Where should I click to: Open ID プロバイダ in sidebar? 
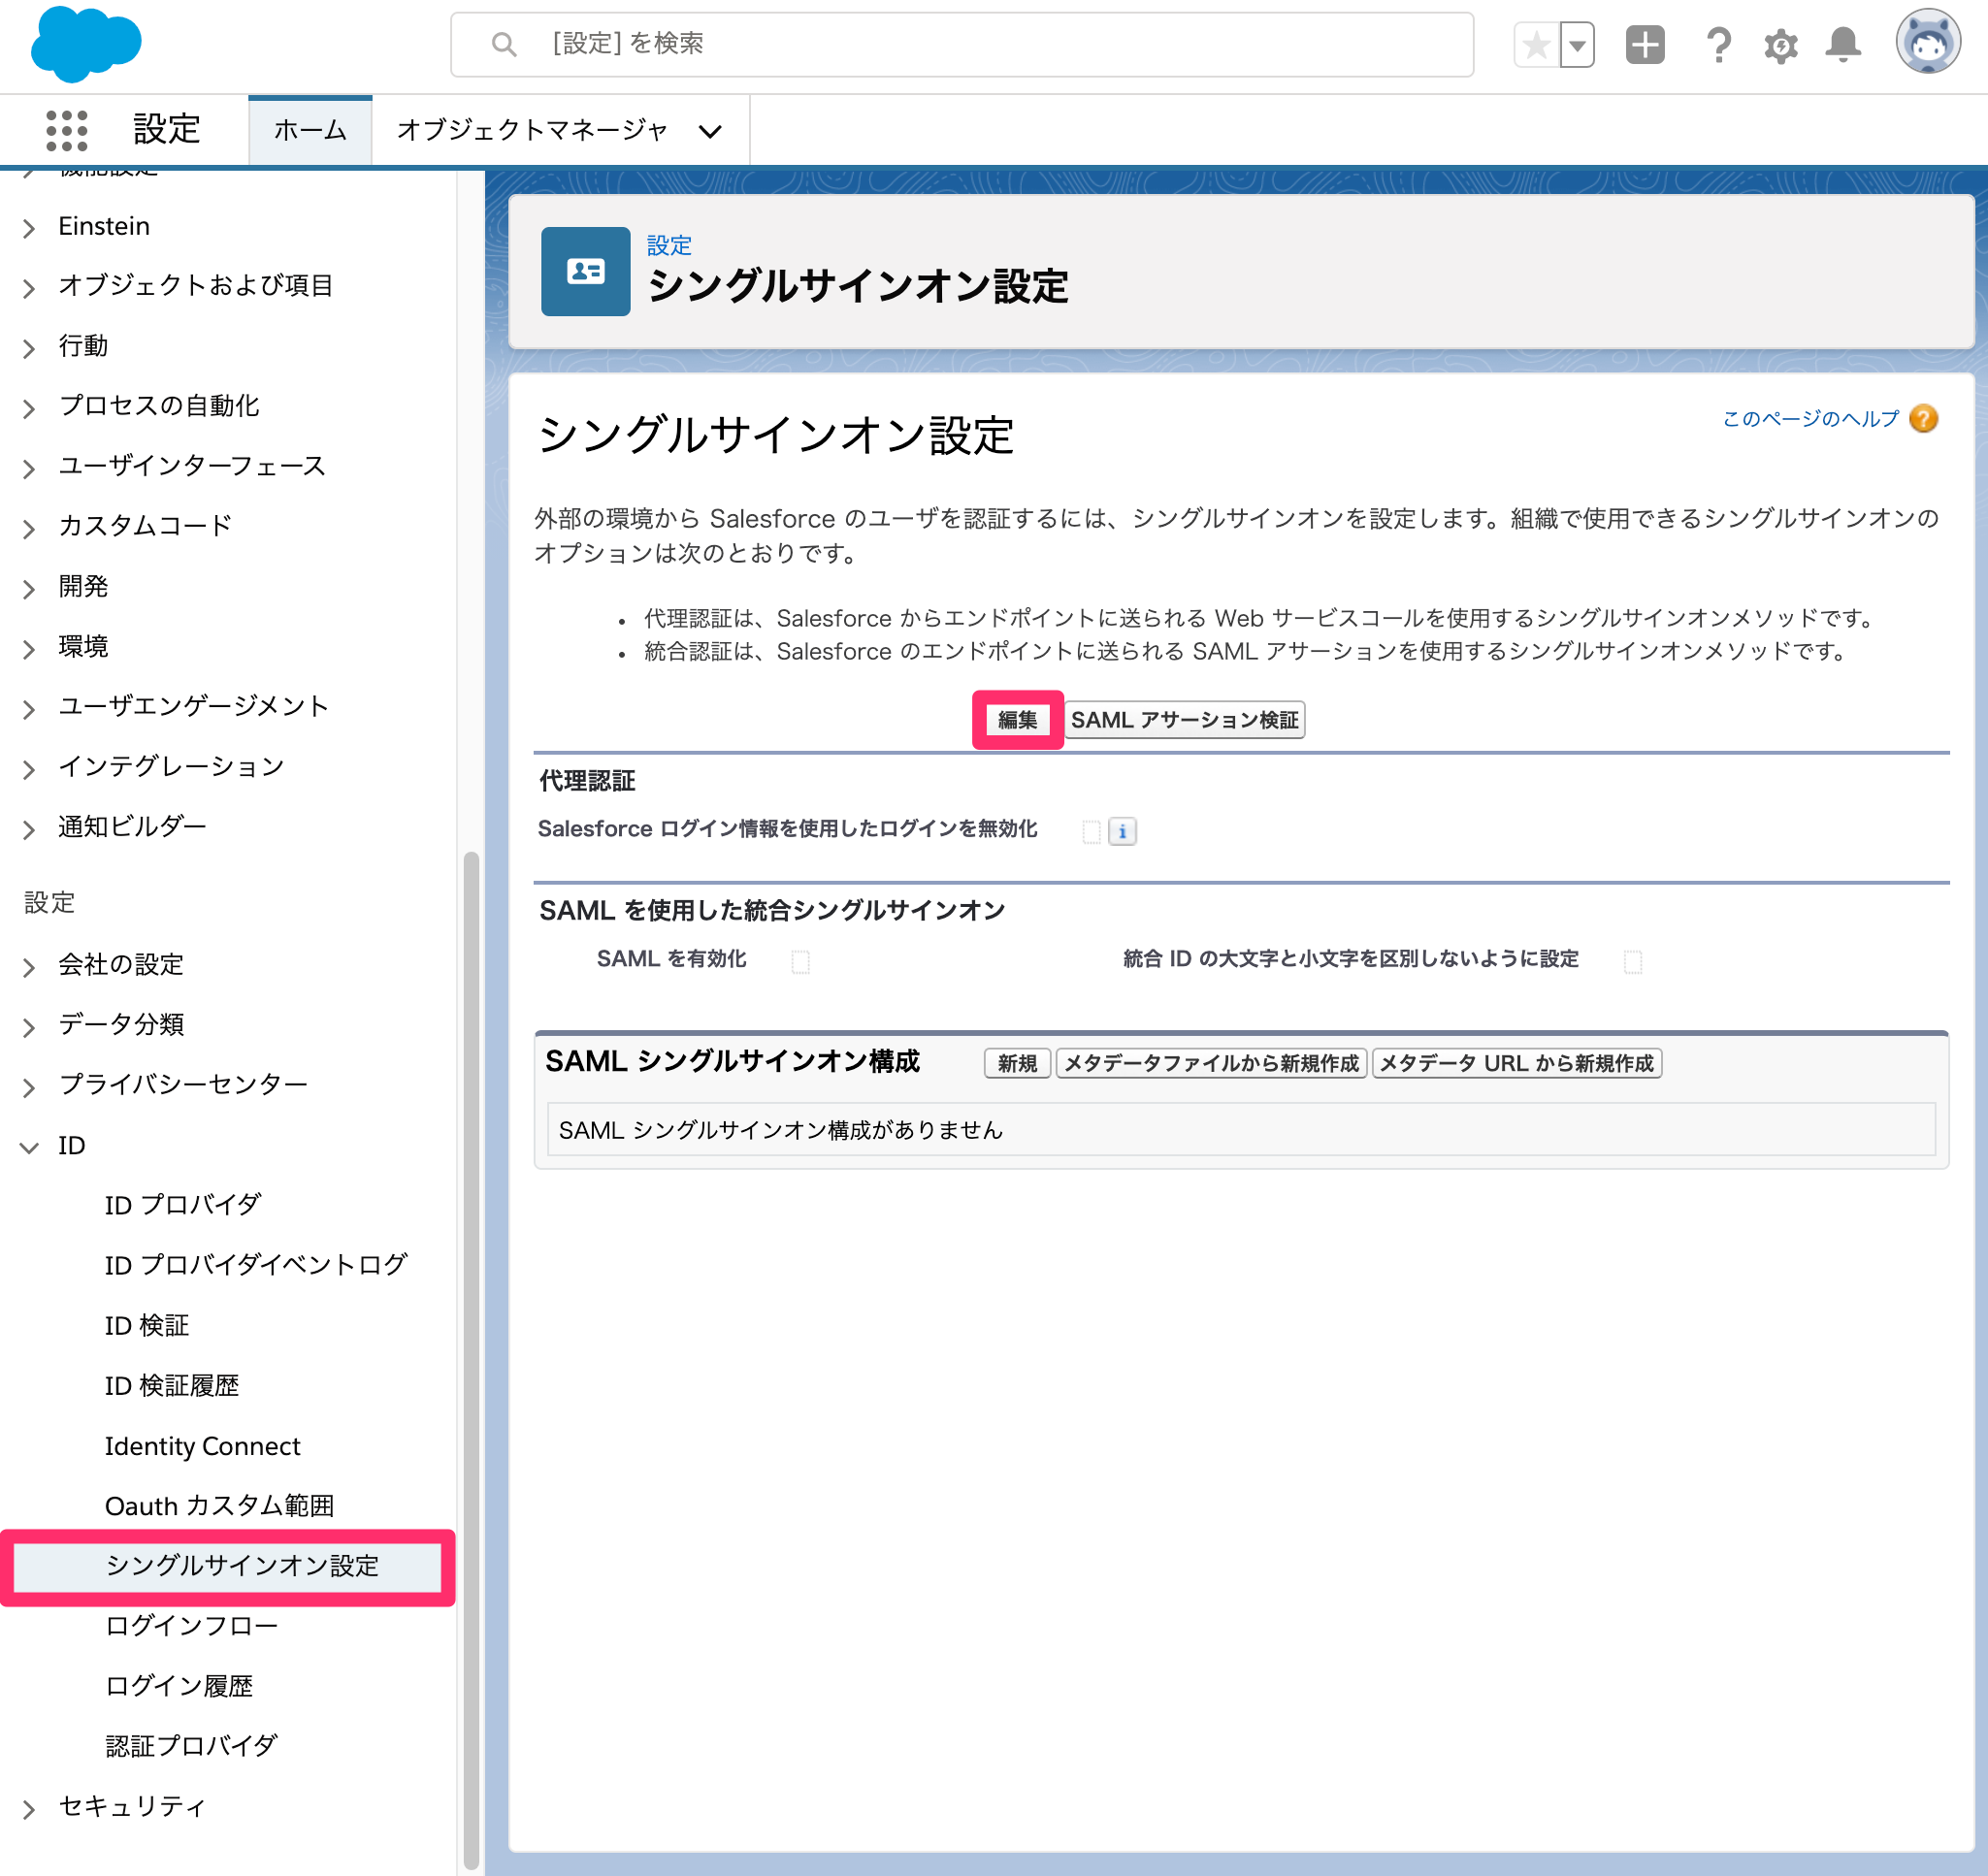point(183,1205)
